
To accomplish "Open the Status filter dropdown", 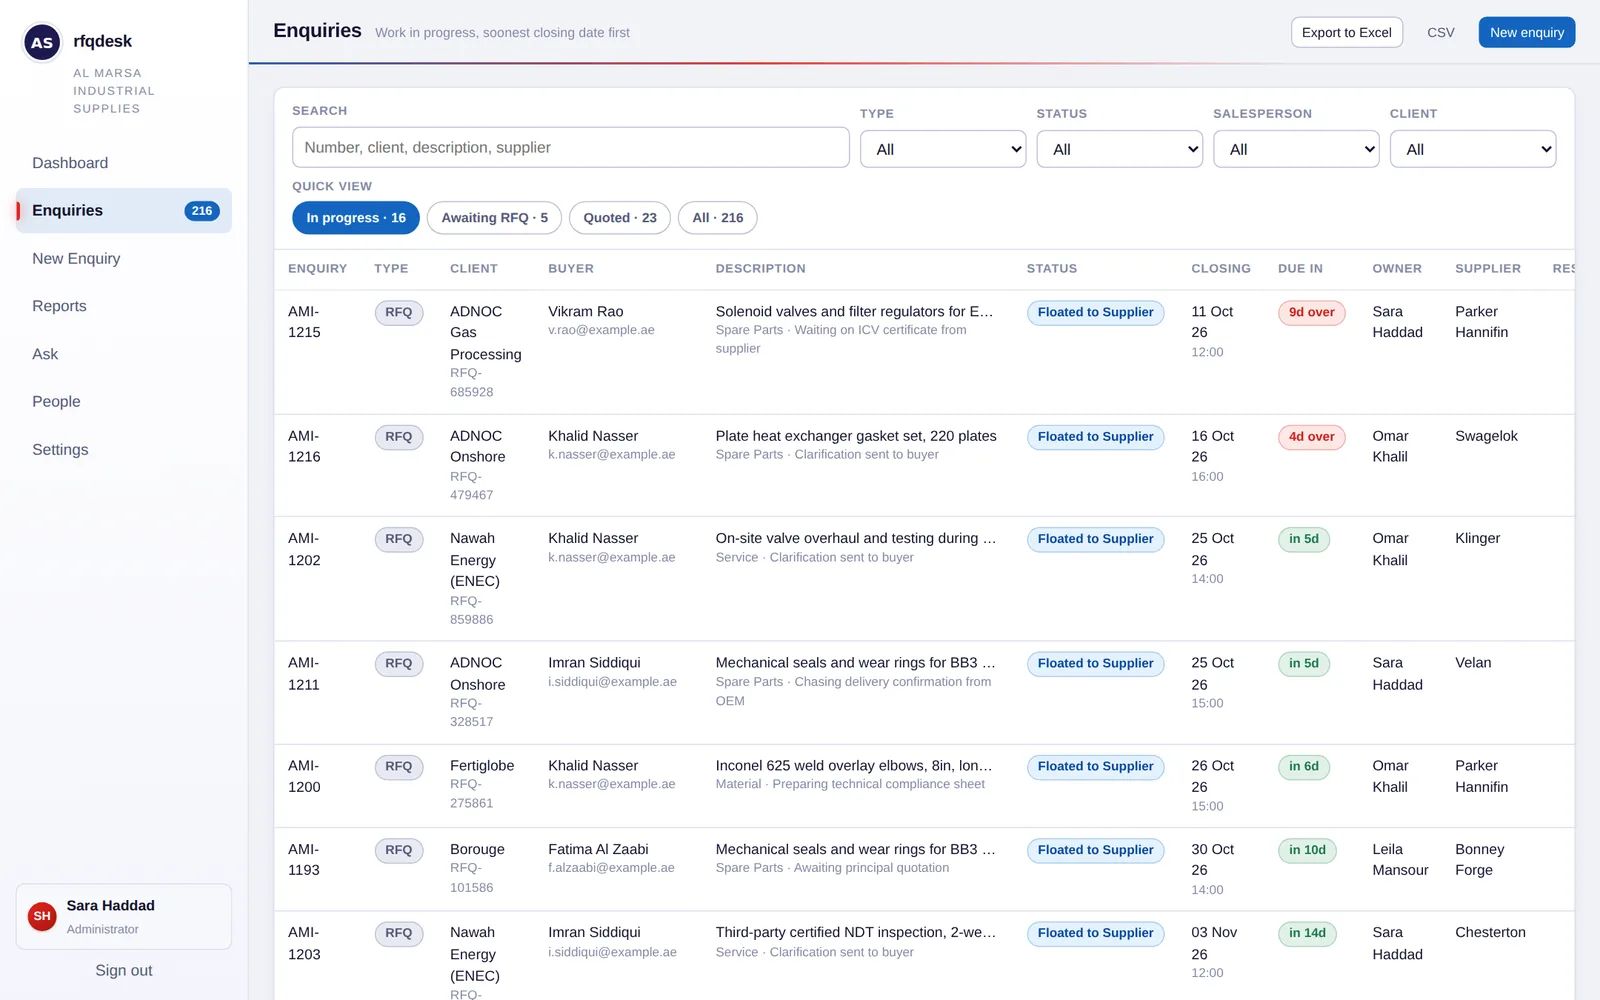I will pyautogui.click(x=1119, y=149).
